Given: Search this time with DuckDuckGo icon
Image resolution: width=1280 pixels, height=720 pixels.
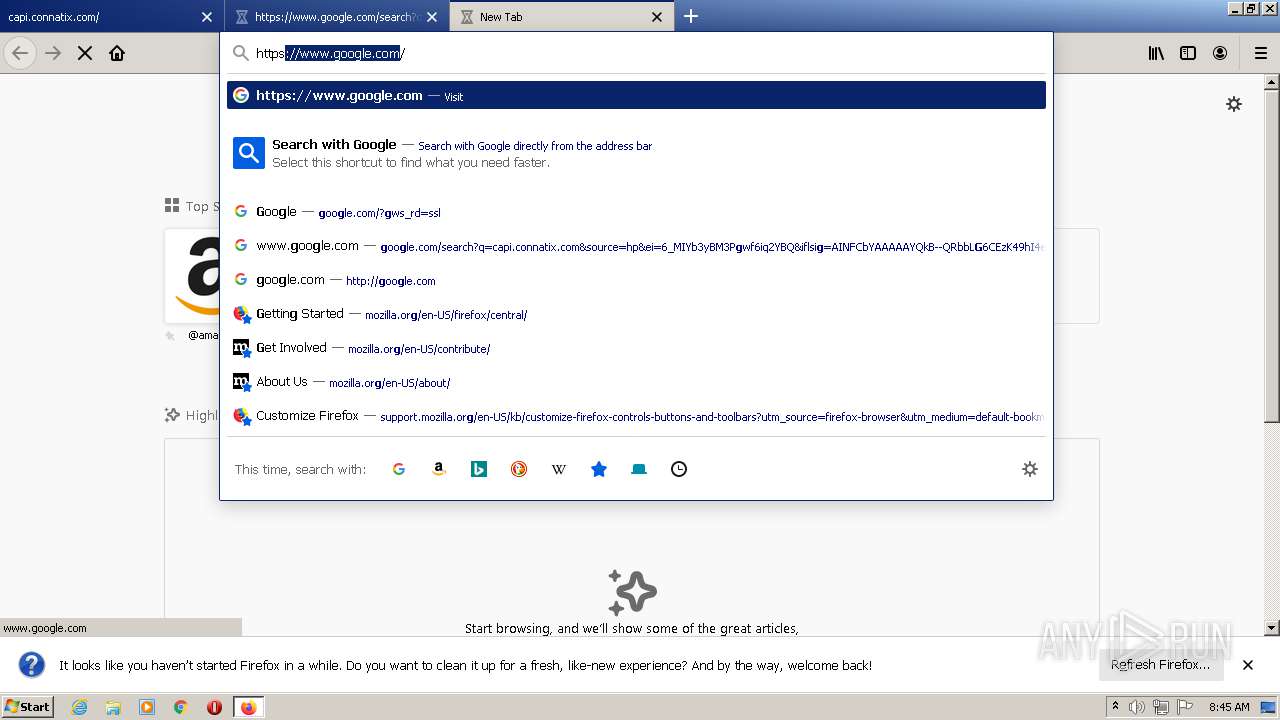Looking at the screenshot, I should [519, 469].
